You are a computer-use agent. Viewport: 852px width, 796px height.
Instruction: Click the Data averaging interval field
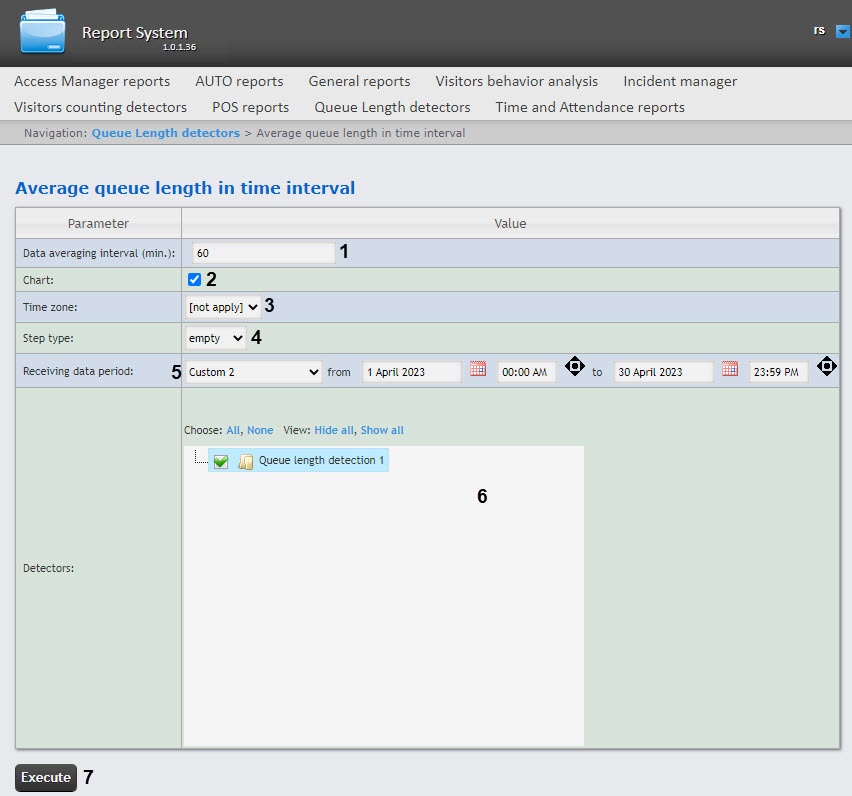[263, 253]
